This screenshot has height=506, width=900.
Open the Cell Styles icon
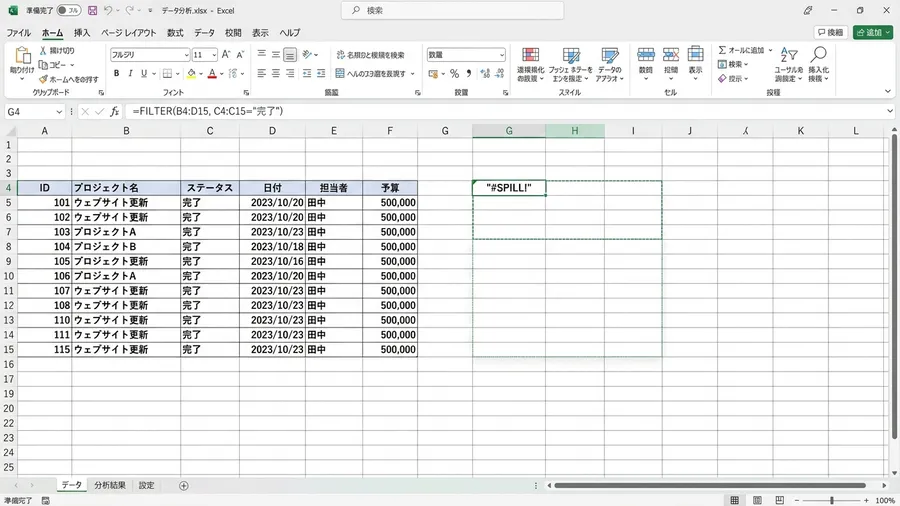(610, 55)
